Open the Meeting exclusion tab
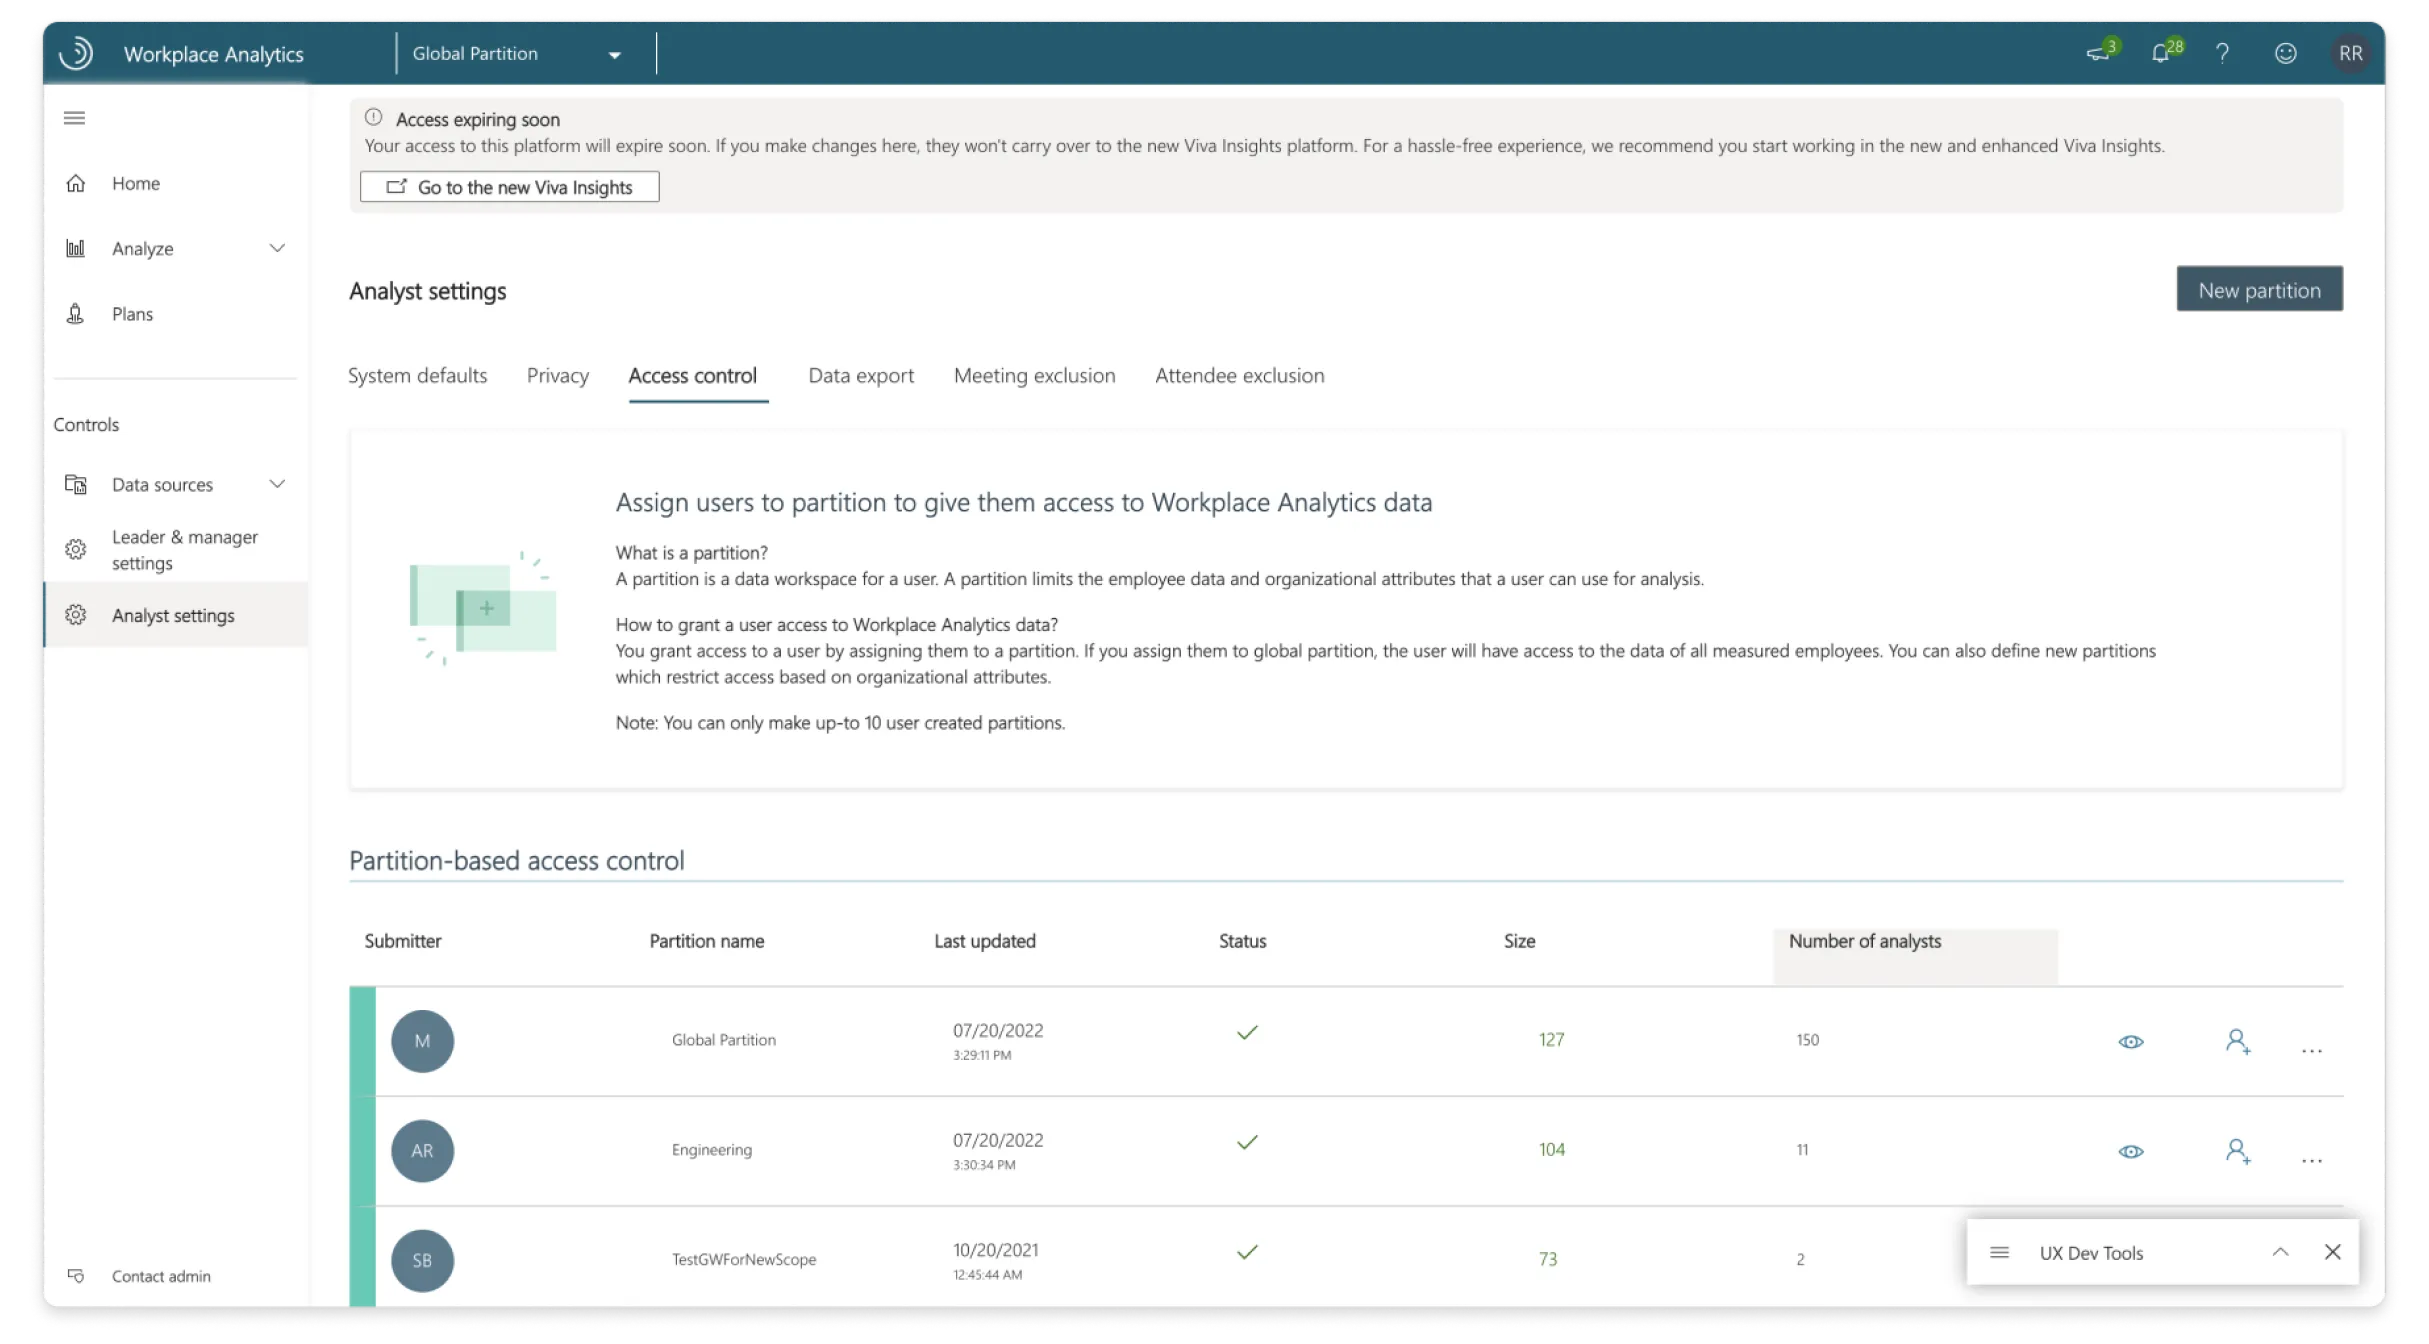Viewport: 2429px width, 1344px height. [1035, 375]
